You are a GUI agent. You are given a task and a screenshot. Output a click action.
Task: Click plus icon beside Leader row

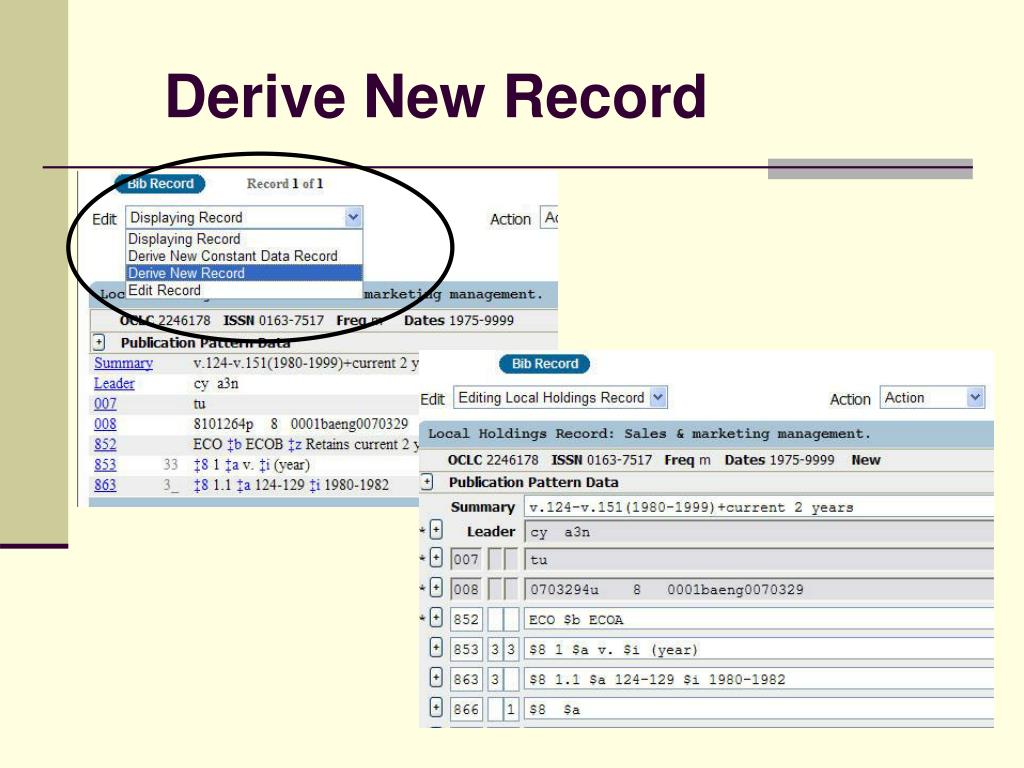(436, 530)
